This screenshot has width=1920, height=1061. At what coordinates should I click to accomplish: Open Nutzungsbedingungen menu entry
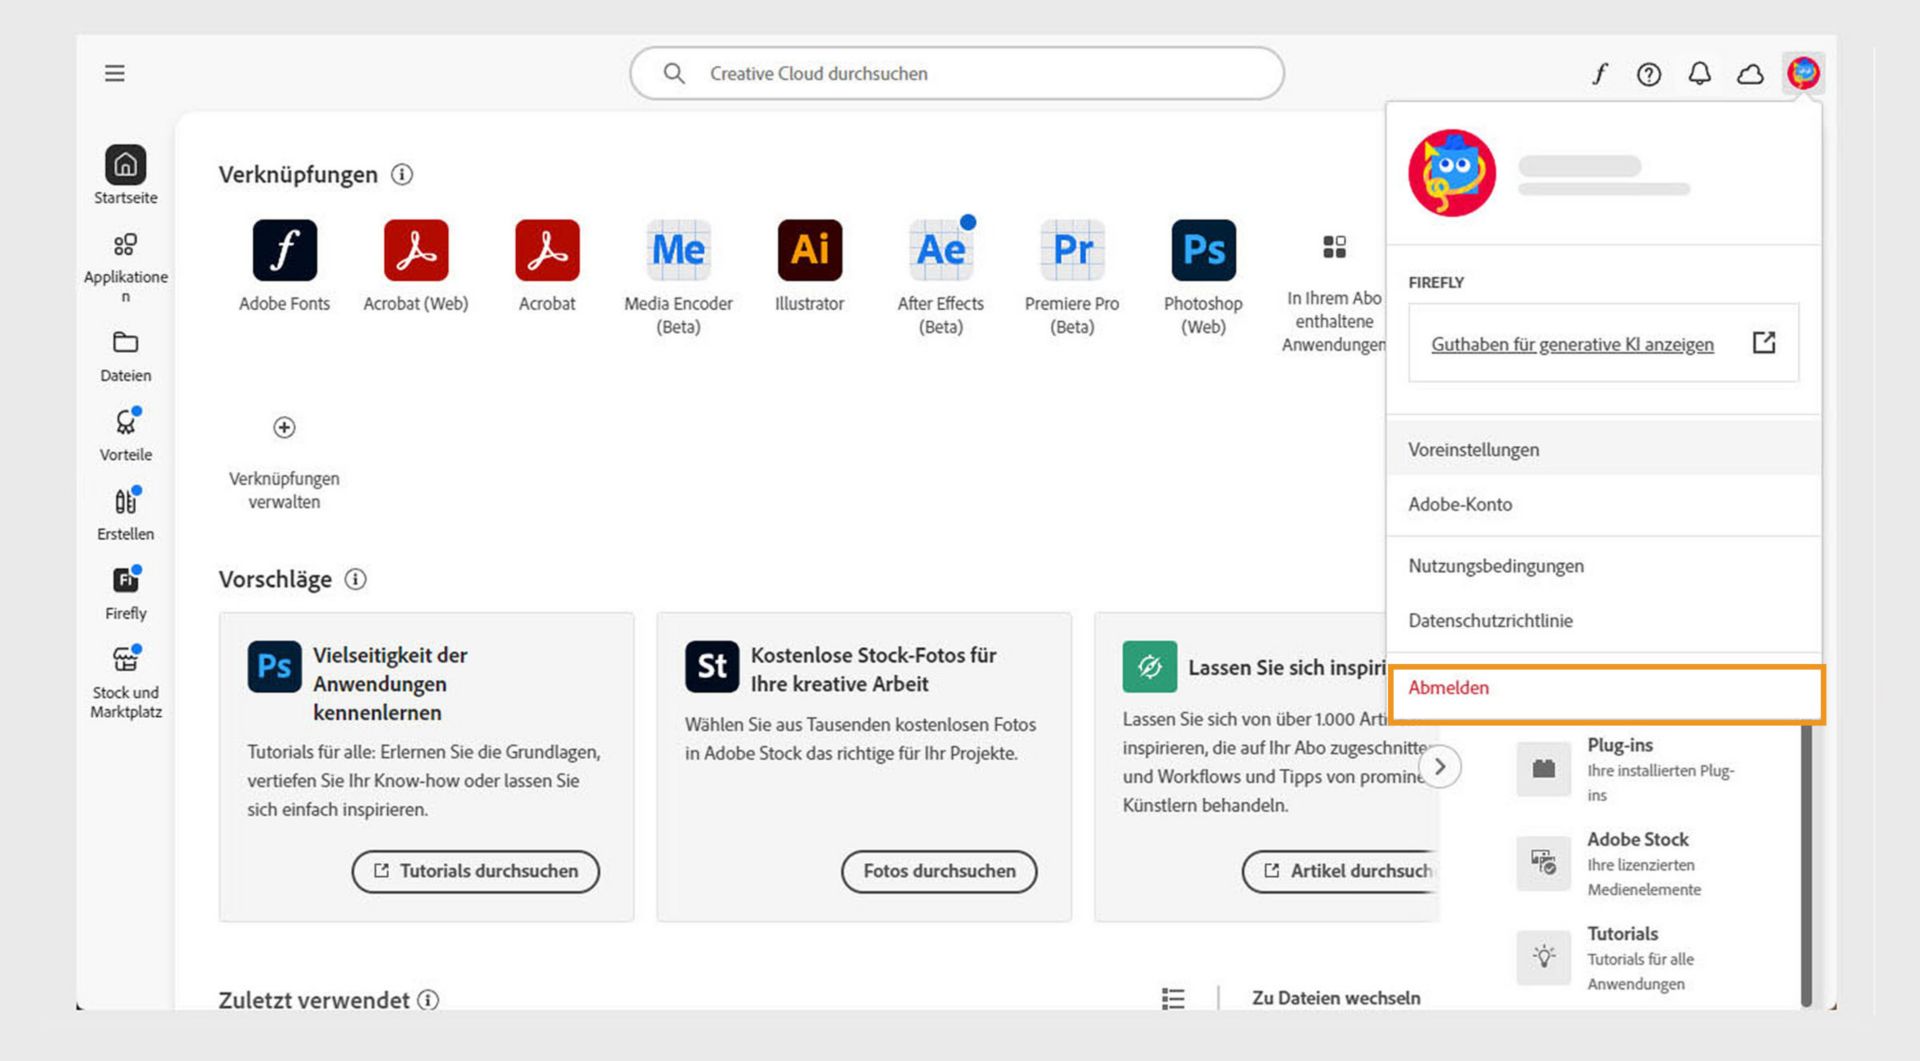1604,566
